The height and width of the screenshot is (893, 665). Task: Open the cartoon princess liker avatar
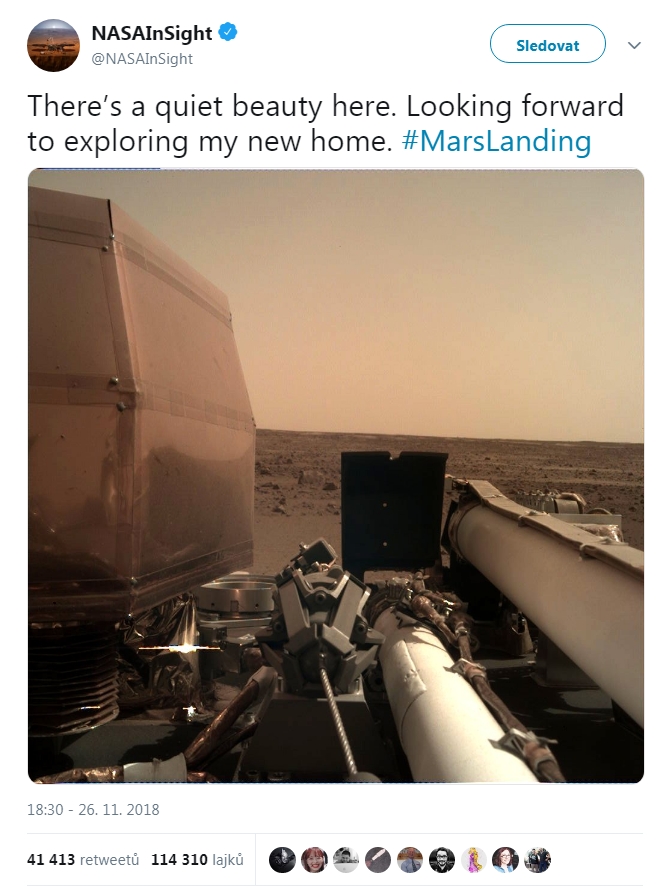click(x=473, y=860)
